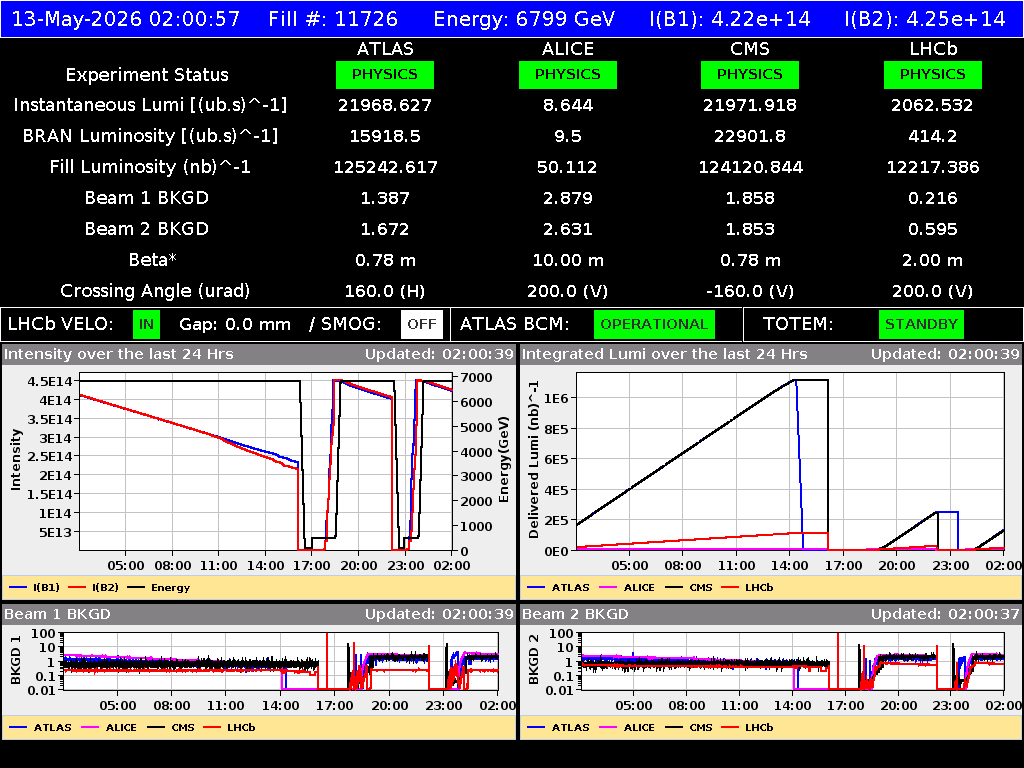Click the Energy(GeV) right axis label
Screen dimensions: 1024x768
(x=504, y=460)
